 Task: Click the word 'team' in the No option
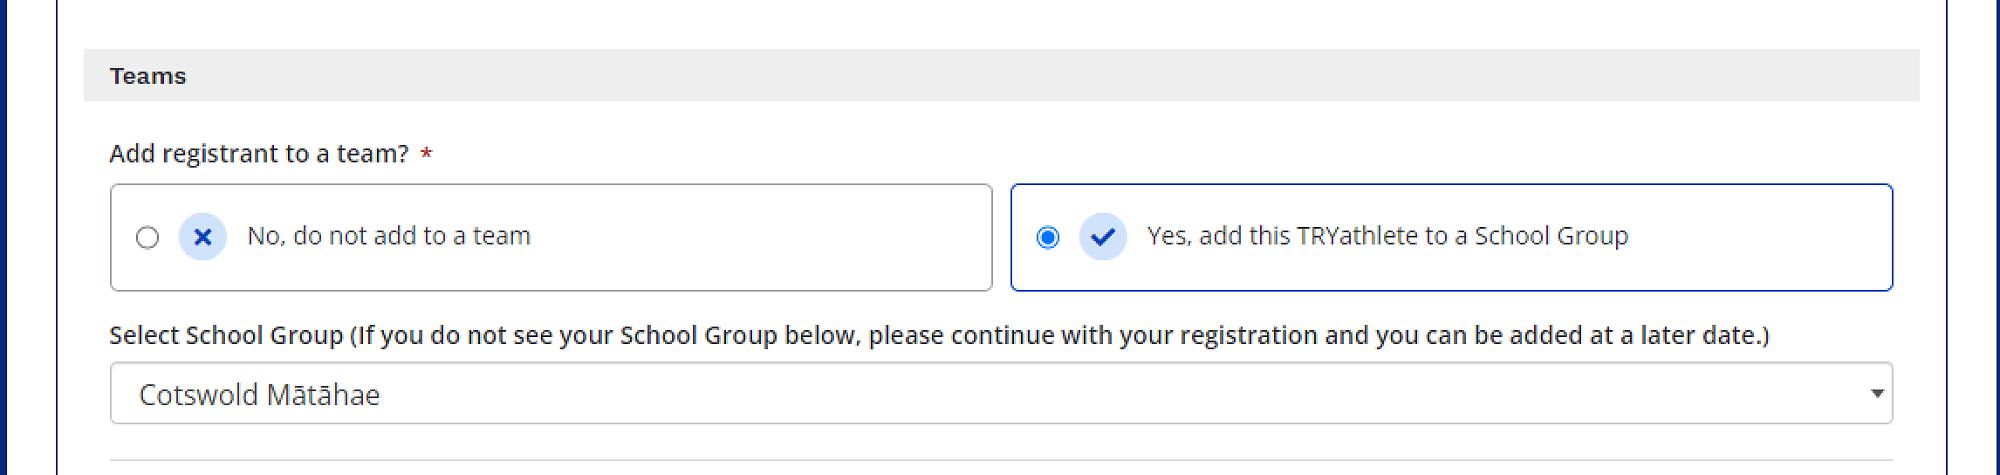point(501,236)
